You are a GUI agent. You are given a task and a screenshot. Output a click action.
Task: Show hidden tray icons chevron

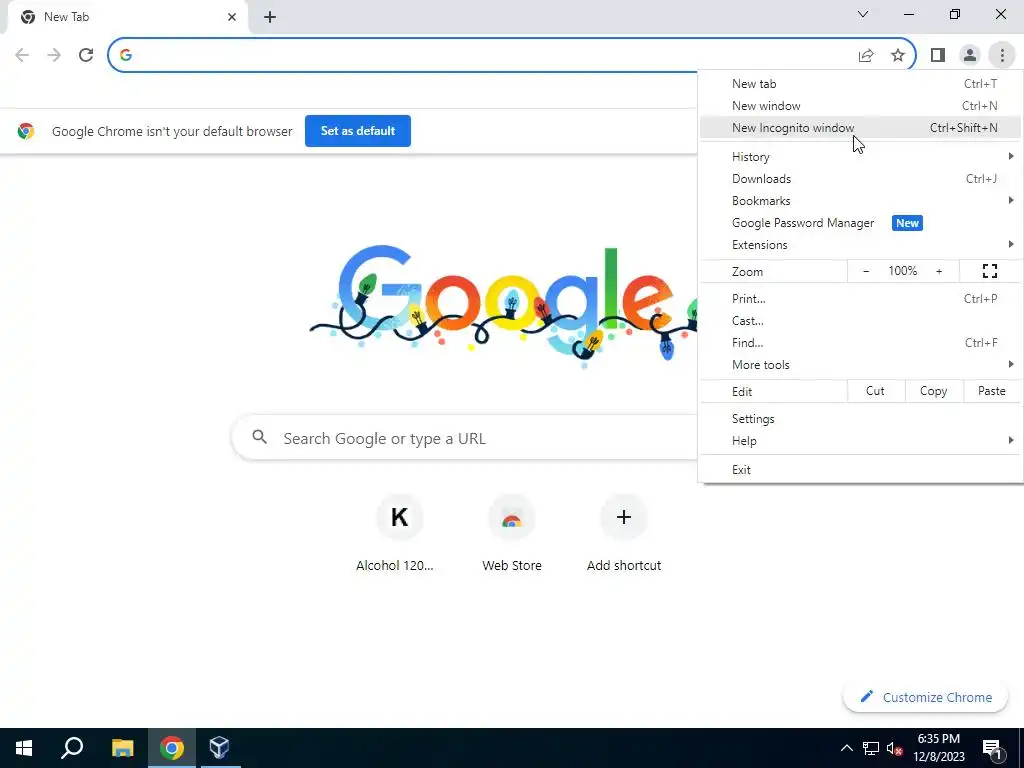point(846,748)
